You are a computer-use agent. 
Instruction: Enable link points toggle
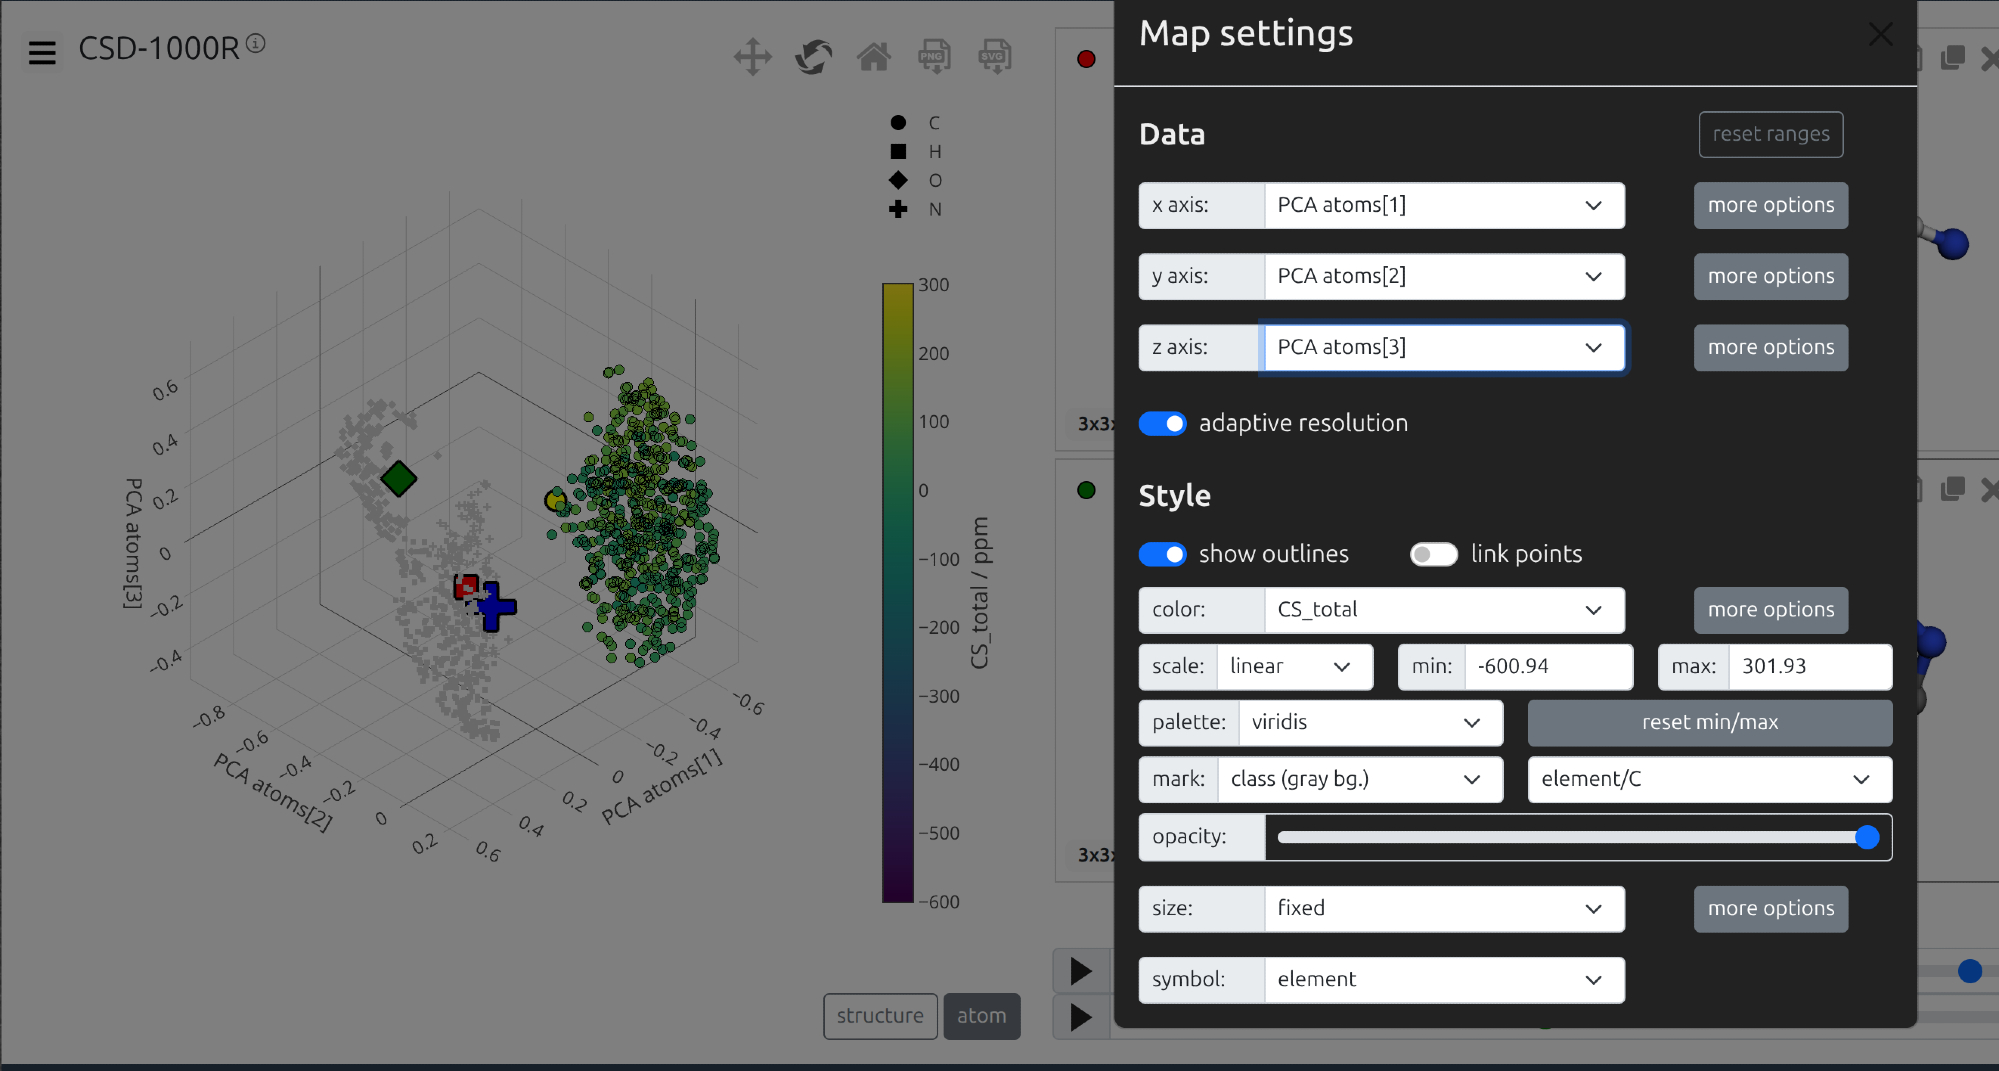1433,555
